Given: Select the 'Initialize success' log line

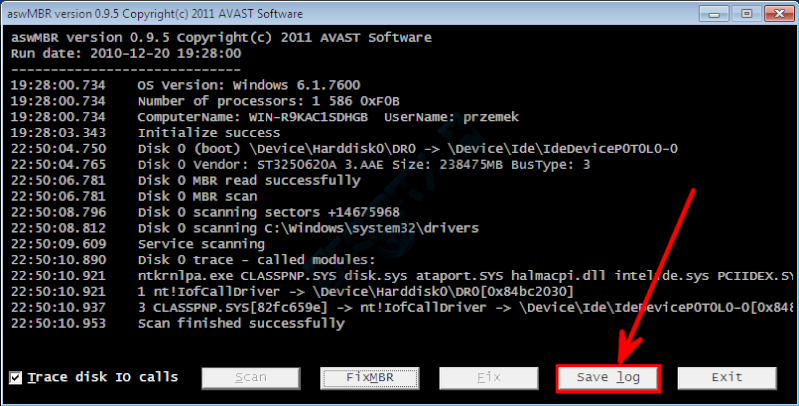Looking at the screenshot, I should (x=145, y=132).
